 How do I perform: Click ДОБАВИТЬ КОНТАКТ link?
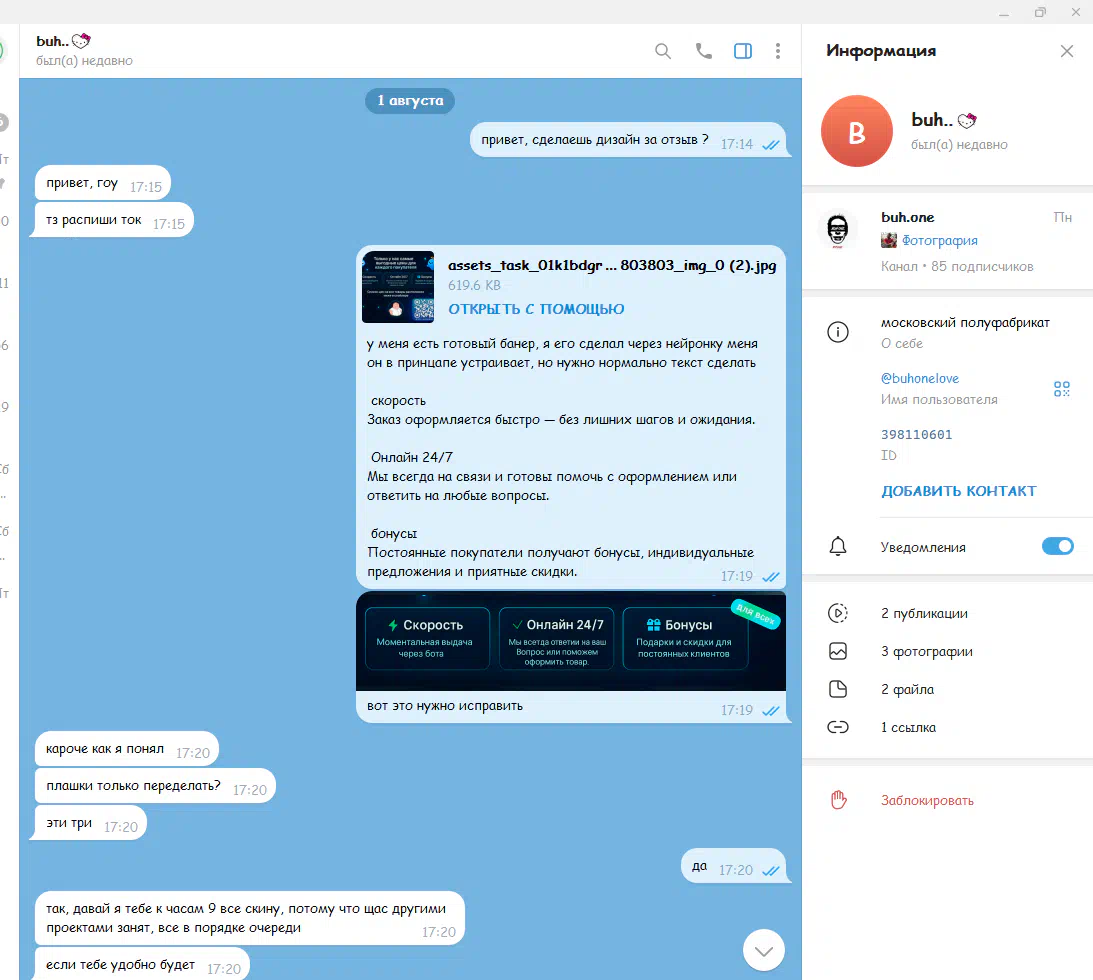click(x=958, y=491)
